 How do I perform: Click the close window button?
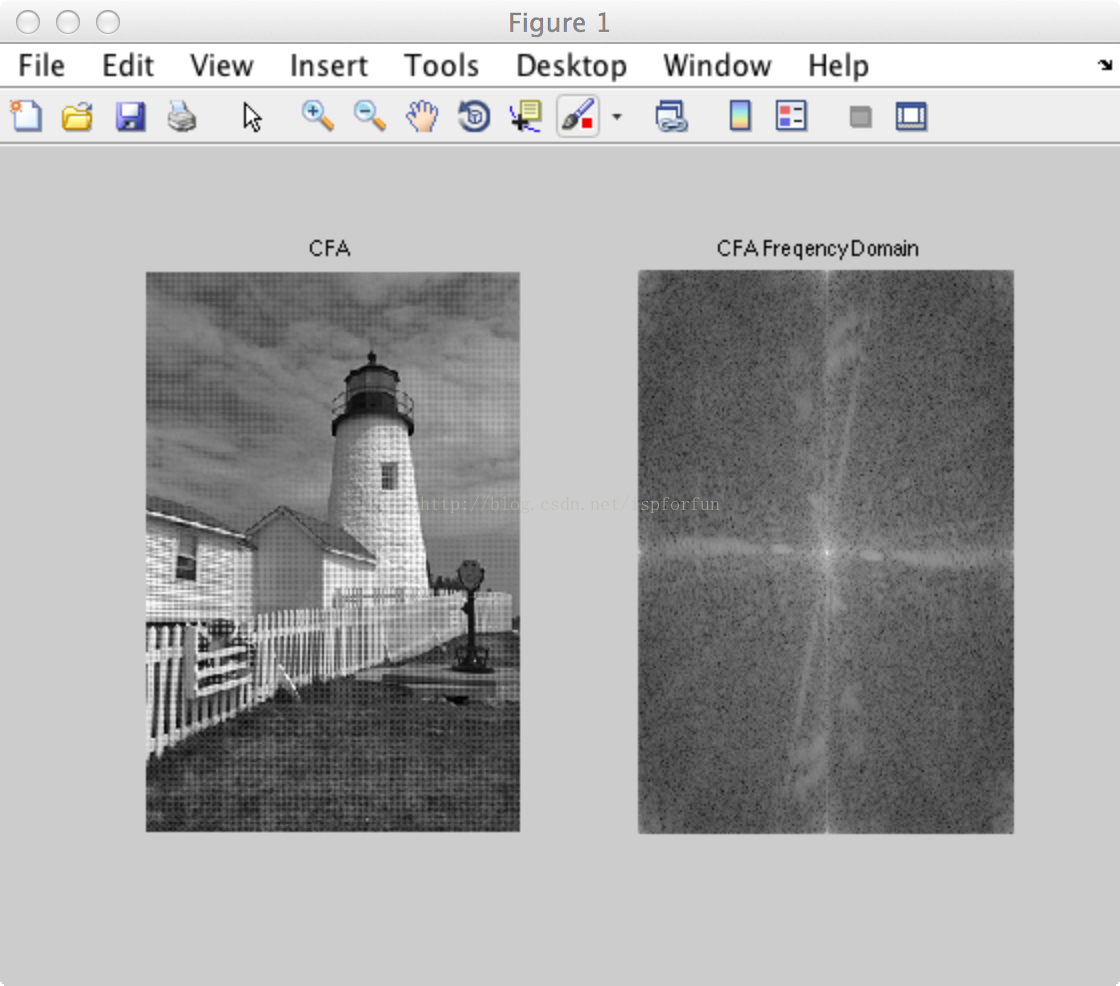click(28, 22)
